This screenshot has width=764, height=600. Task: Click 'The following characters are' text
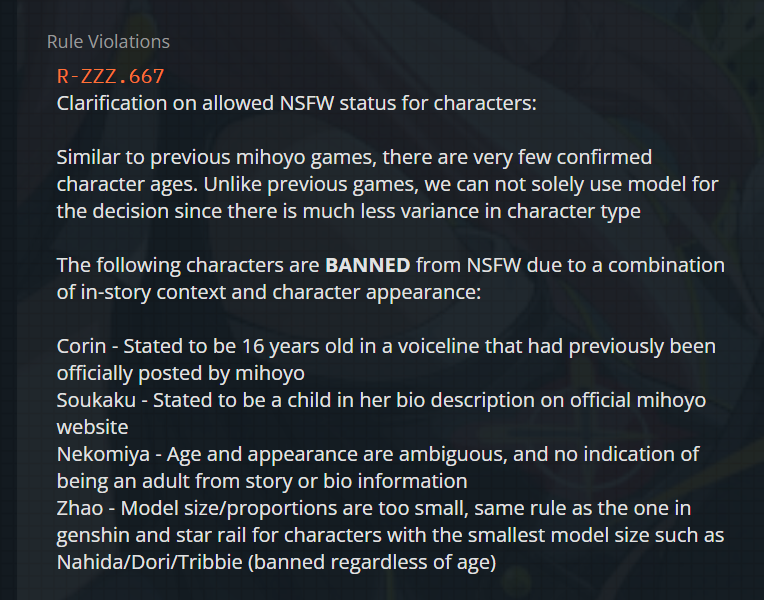[x=188, y=265]
